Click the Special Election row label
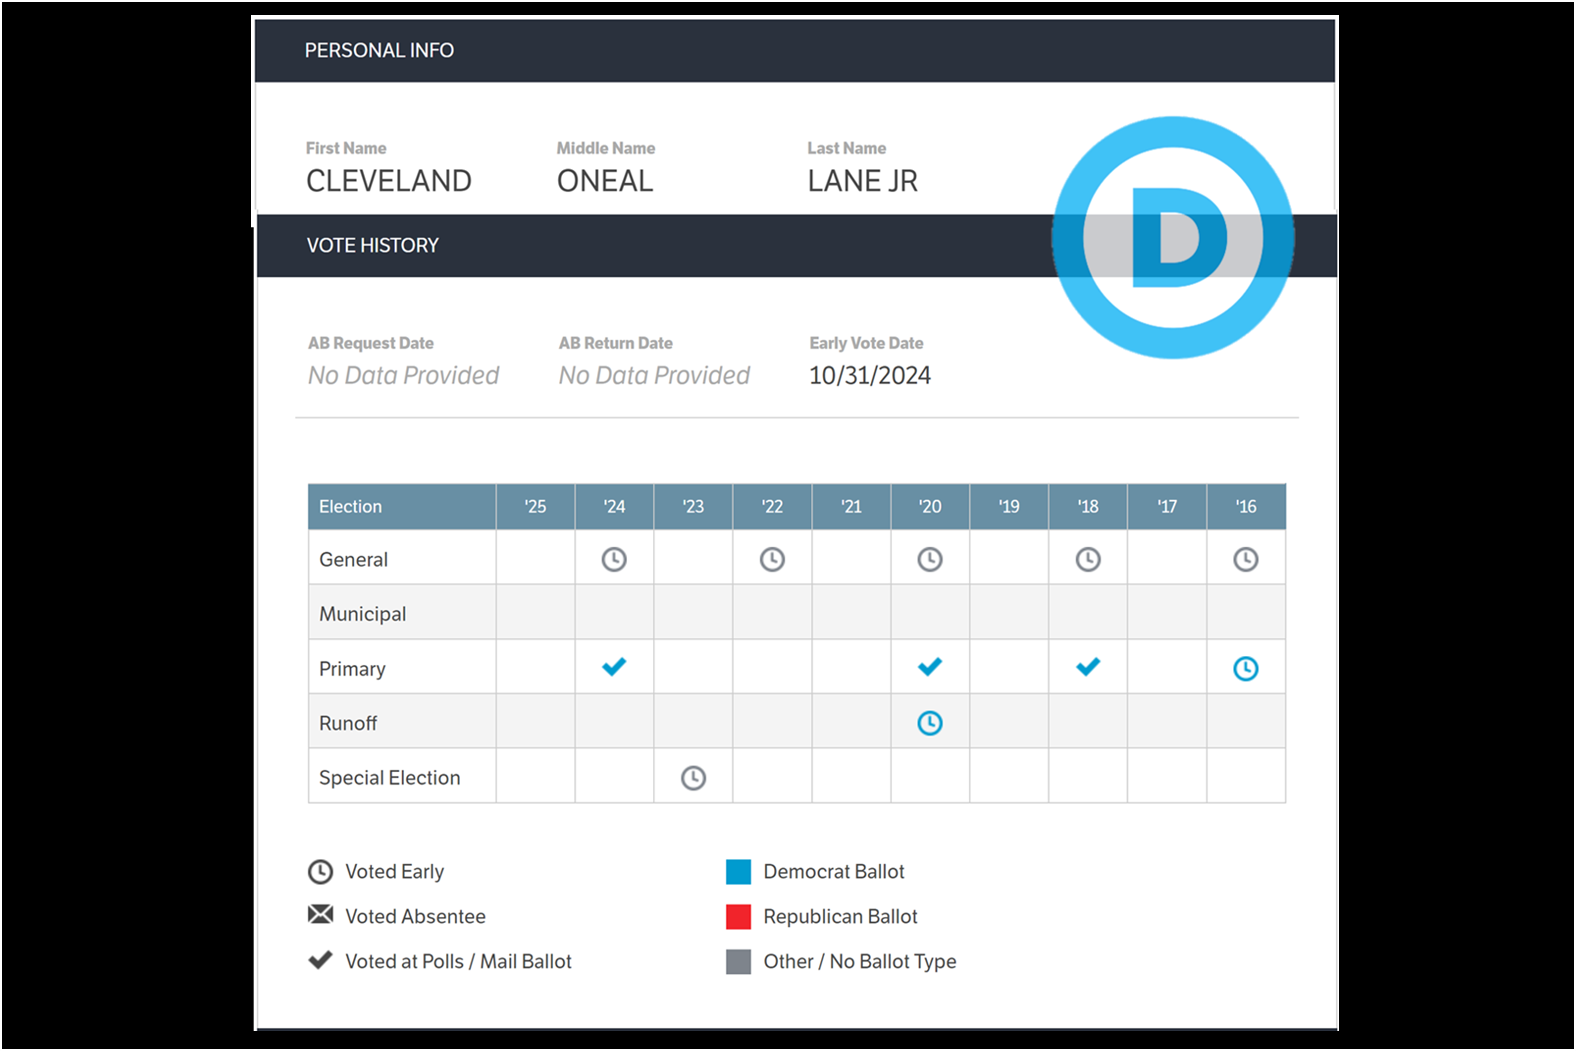1576x1051 pixels. point(390,778)
